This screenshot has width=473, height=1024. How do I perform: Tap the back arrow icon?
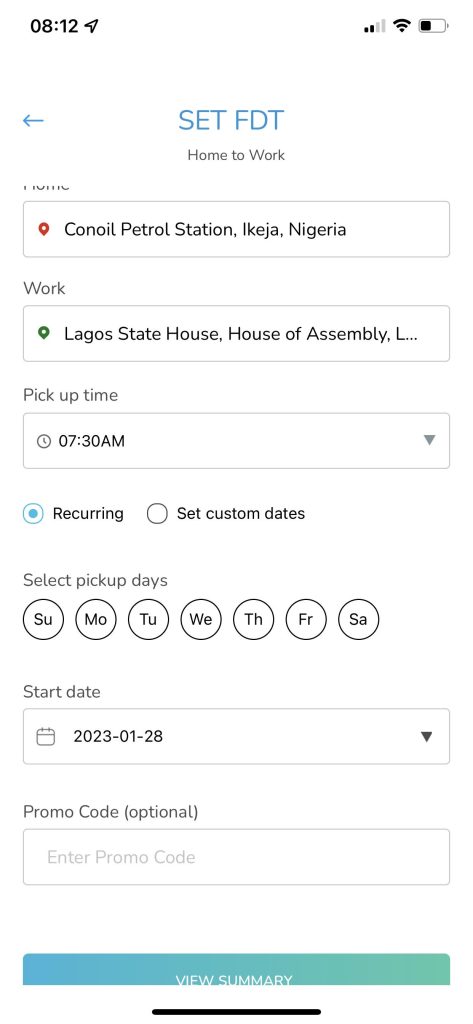point(33,120)
